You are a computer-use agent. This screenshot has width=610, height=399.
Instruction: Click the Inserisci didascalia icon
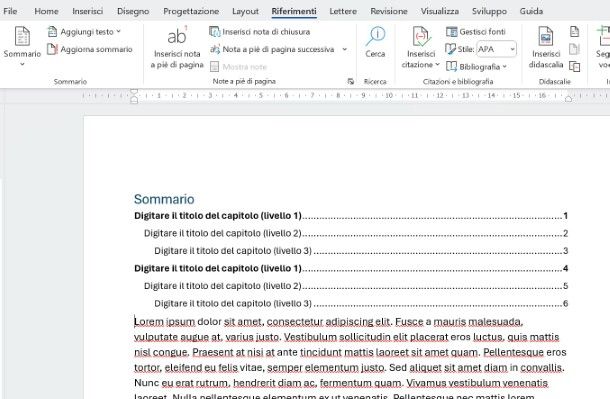(545, 36)
